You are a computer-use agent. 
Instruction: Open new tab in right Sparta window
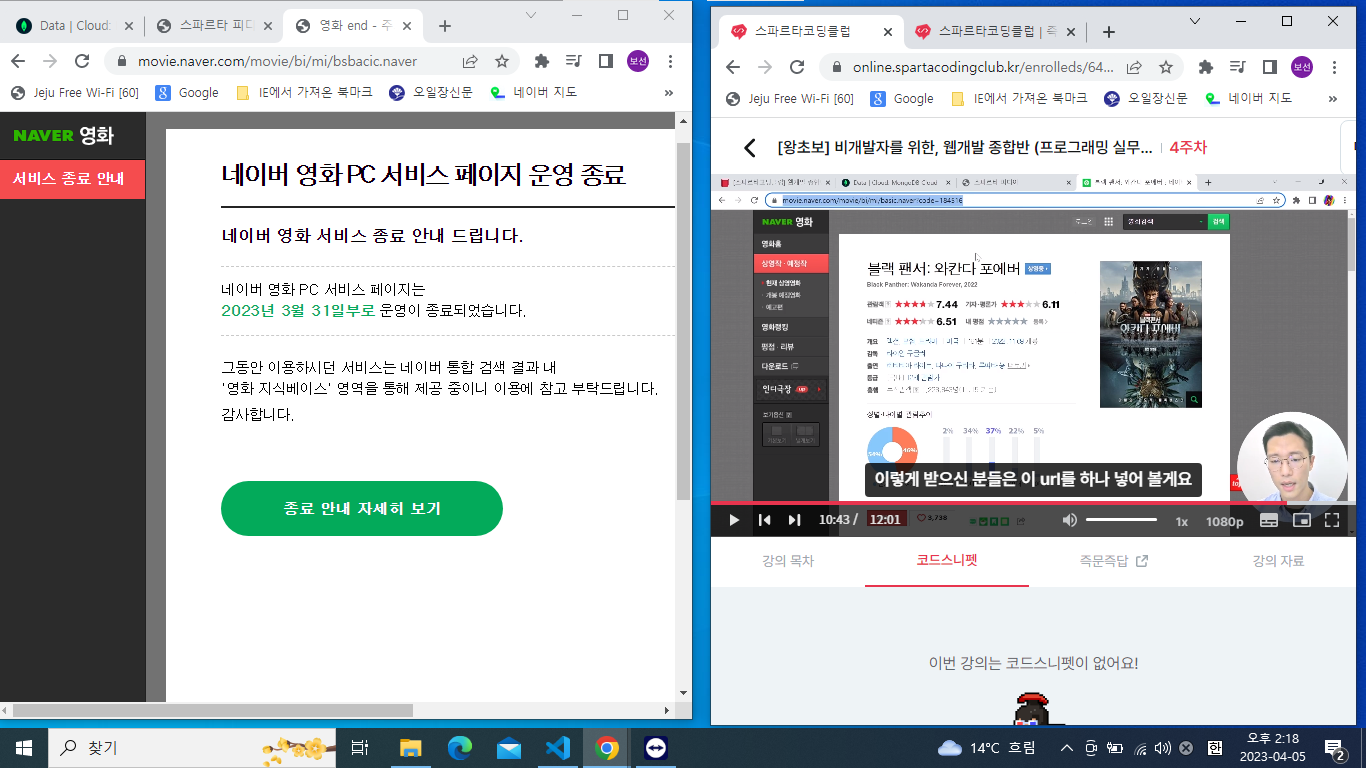[x=1108, y=32]
